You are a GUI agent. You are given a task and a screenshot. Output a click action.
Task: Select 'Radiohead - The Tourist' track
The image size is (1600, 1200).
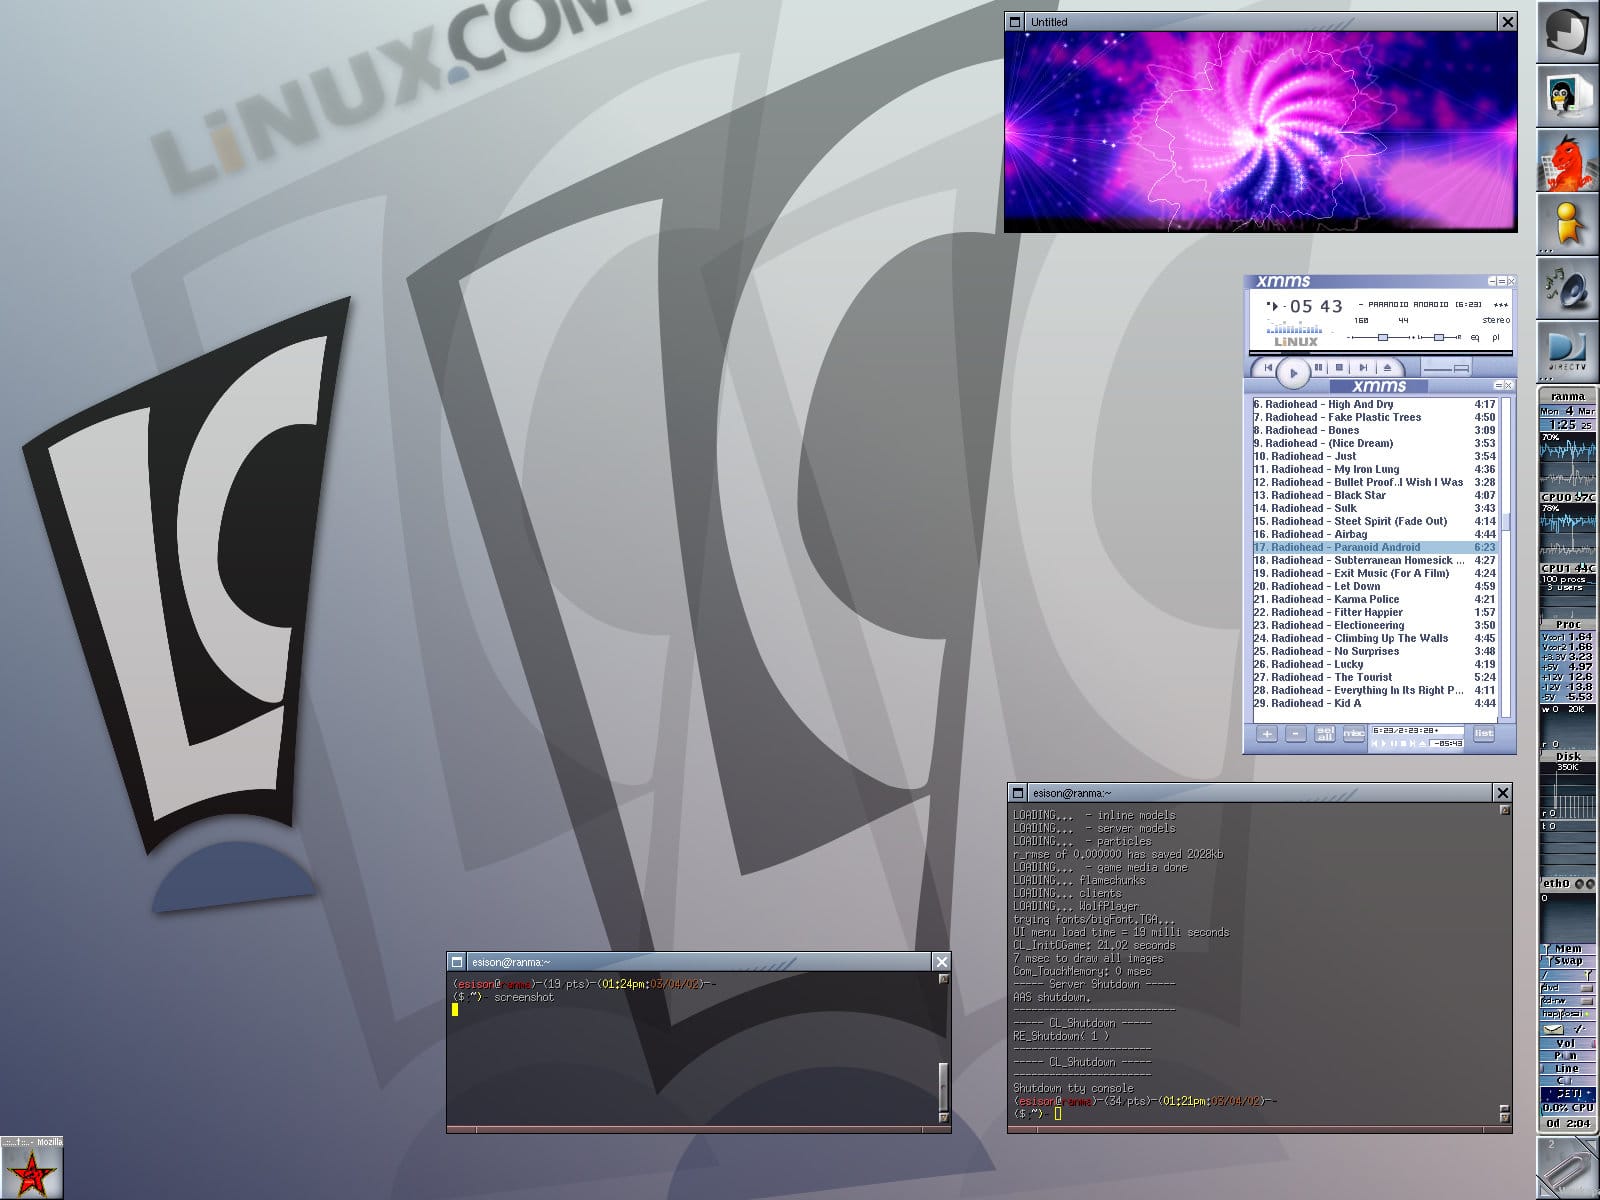click(x=1374, y=678)
